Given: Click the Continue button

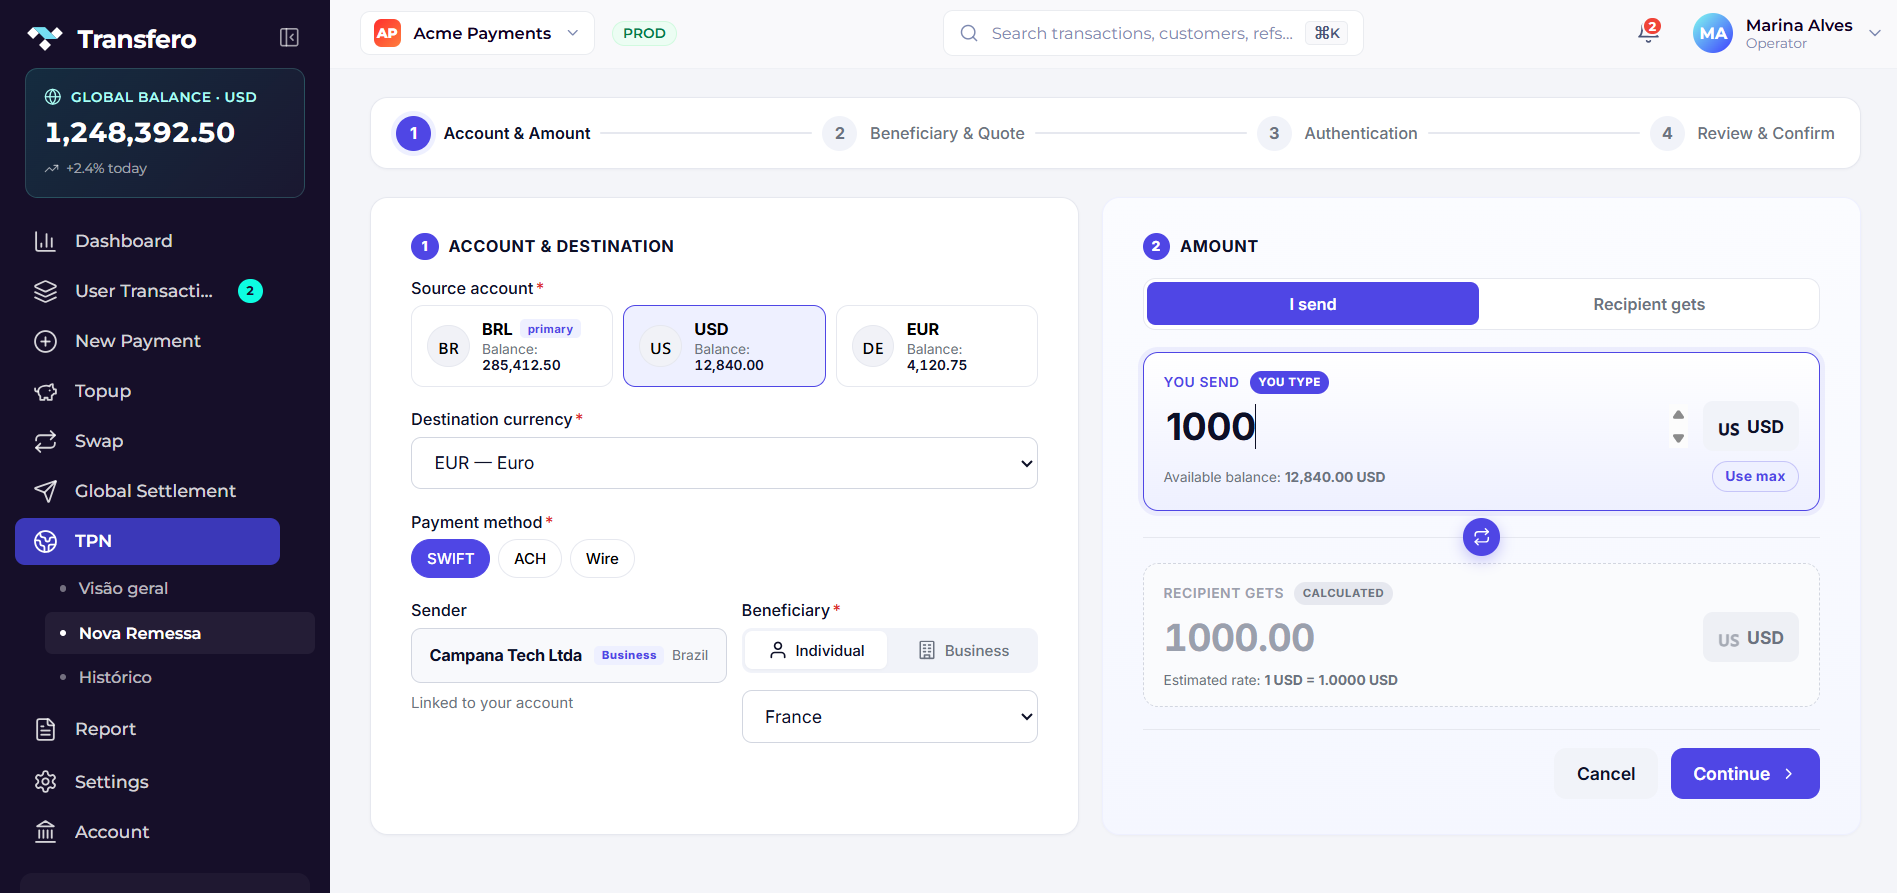Looking at the screenshot, I should click(x=1745, y=774).
